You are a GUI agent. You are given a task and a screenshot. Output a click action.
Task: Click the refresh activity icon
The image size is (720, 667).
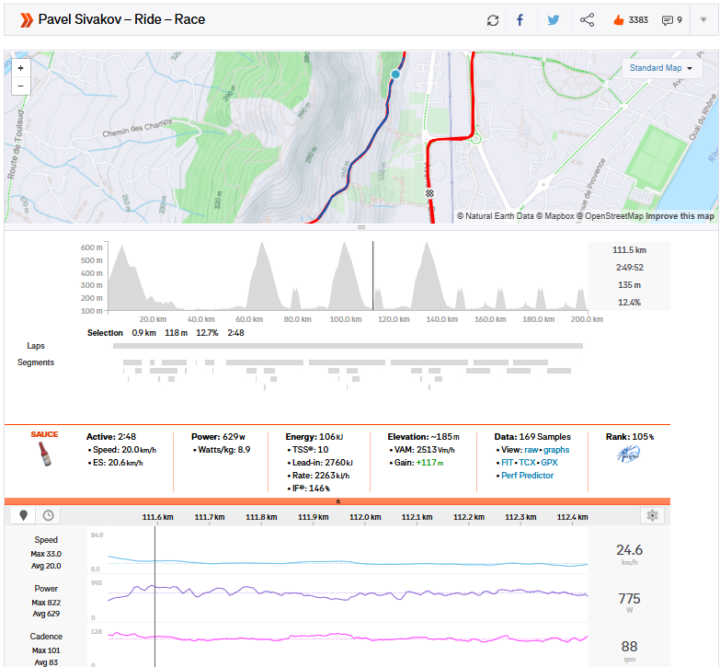[x=493, y=20]
